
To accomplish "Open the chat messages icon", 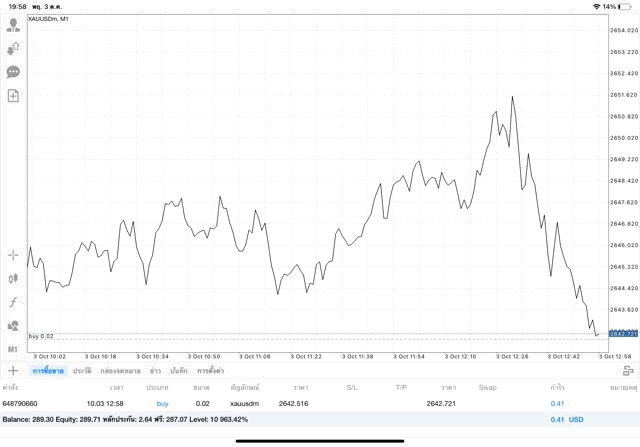I will click(x=13, y=72).
